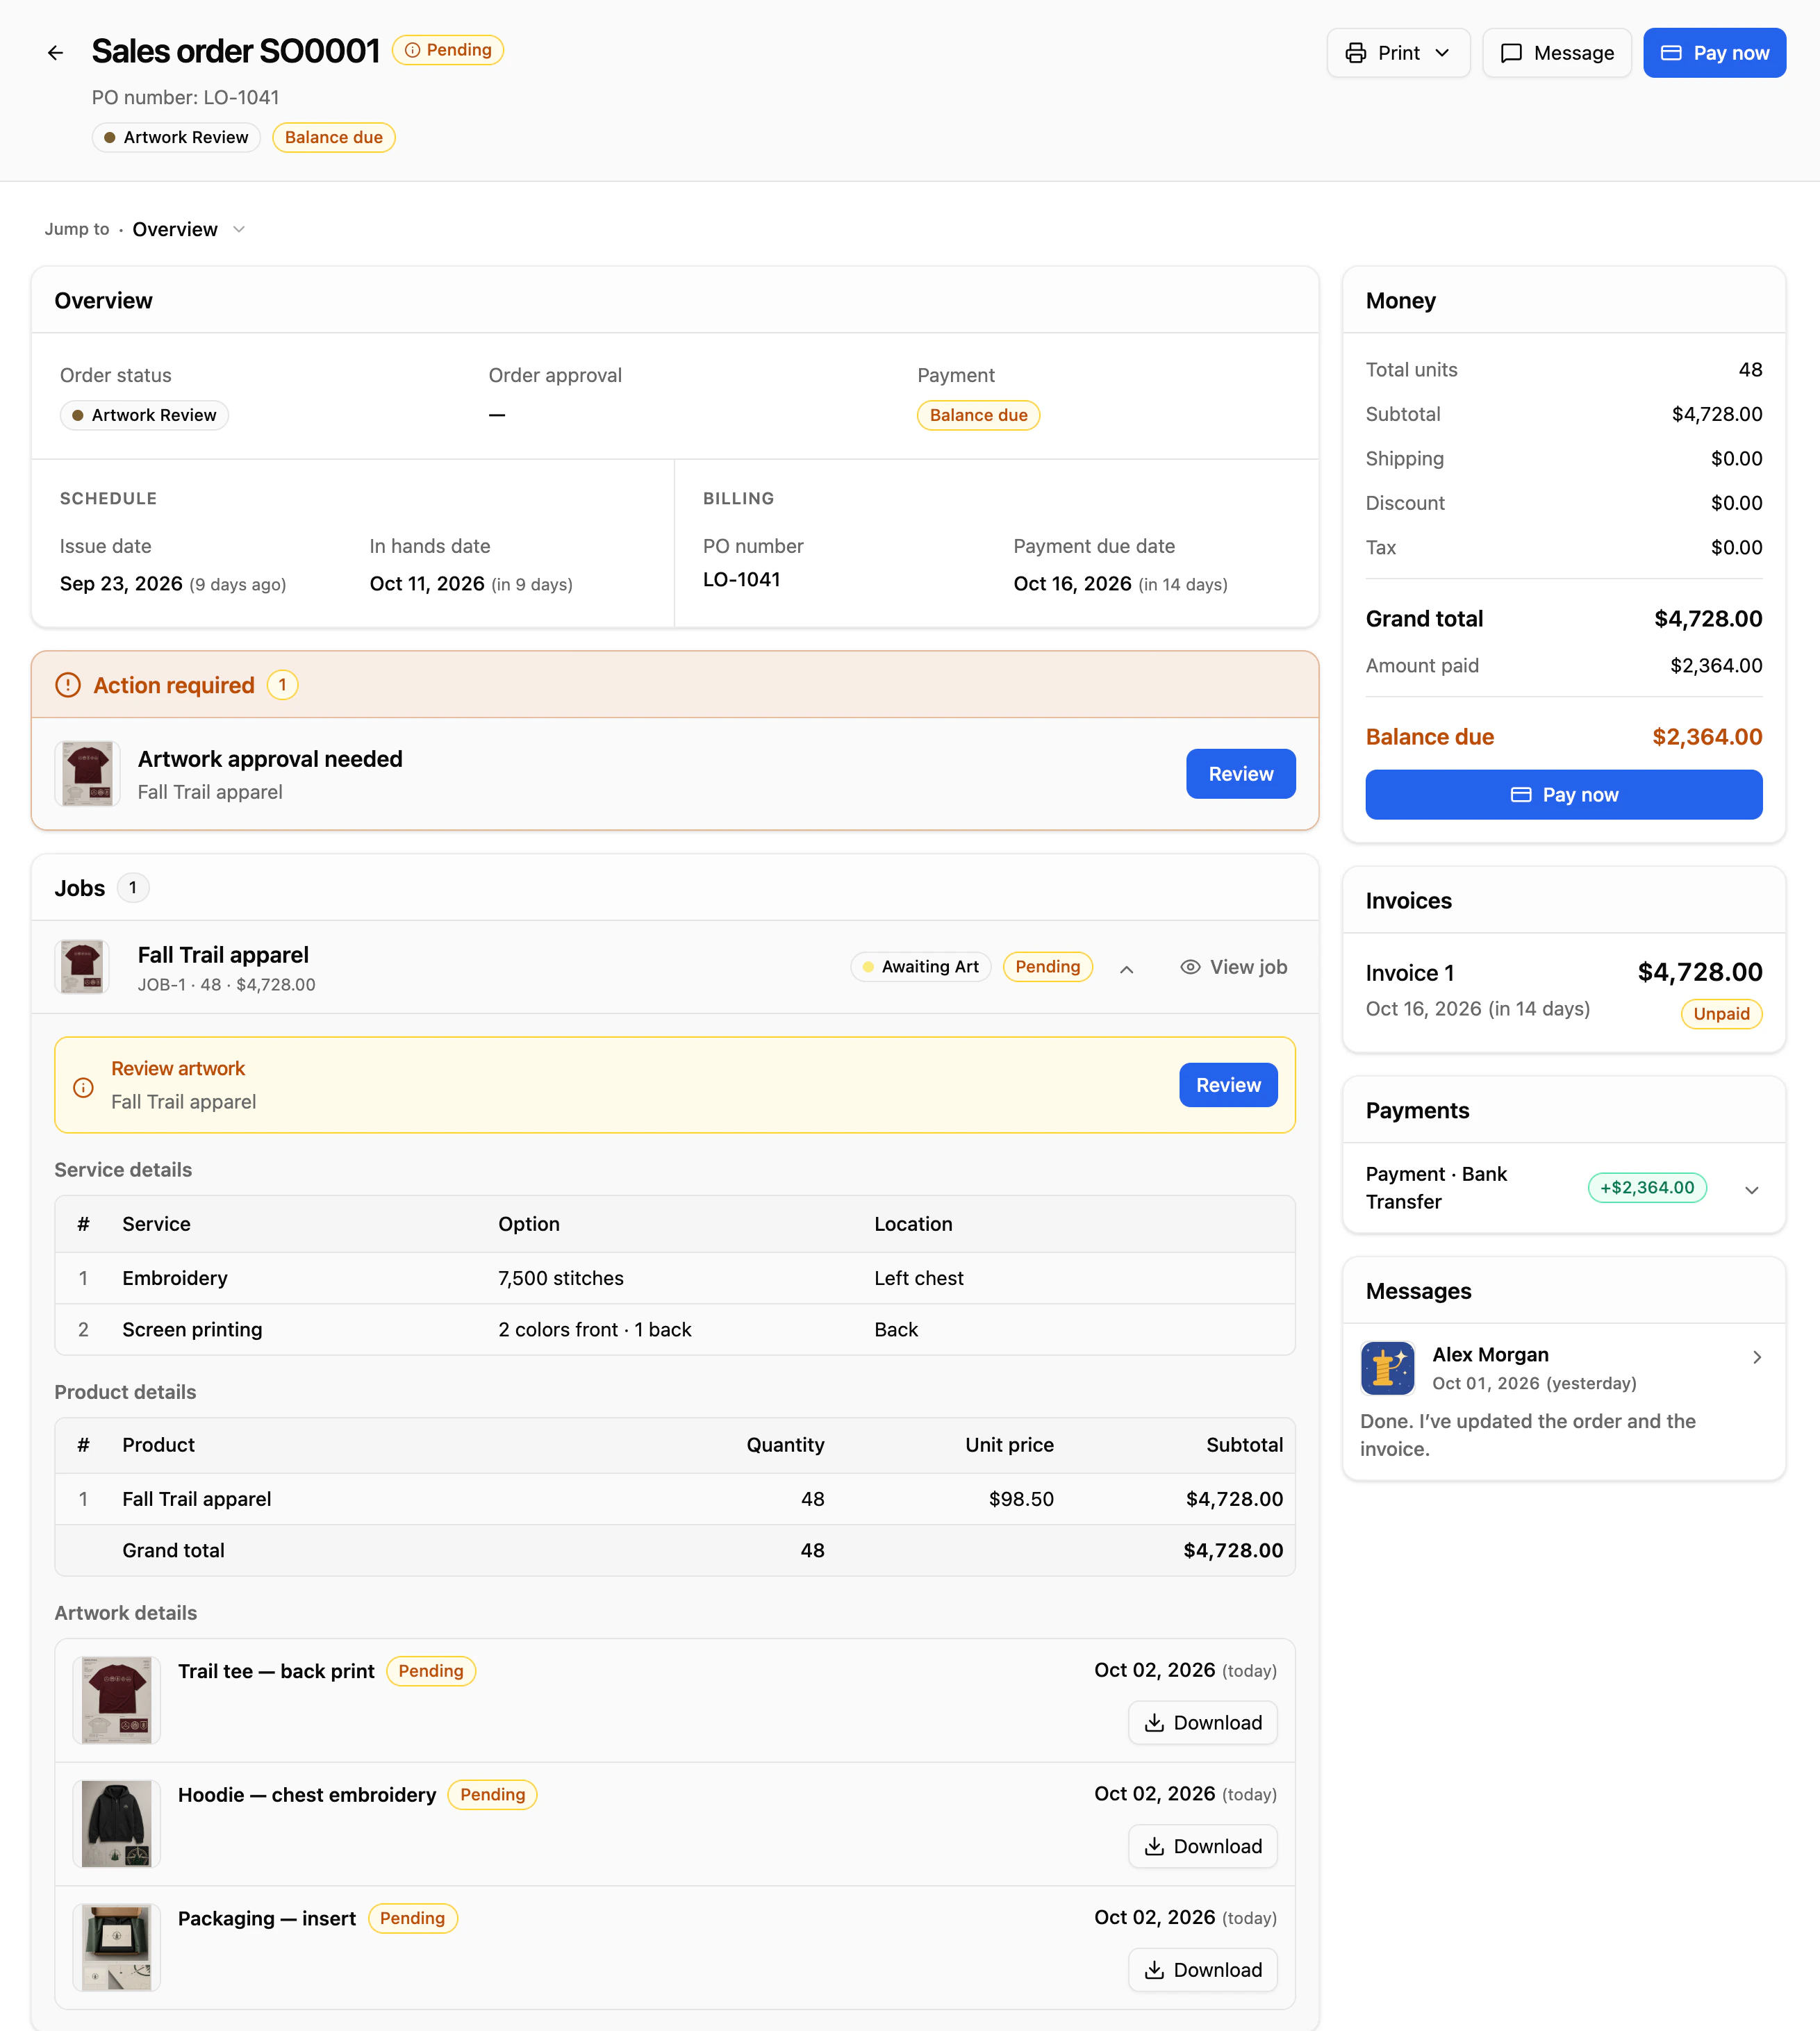Screen dimensions: 1820x2031
Task: Click the Grand total $4,728.00 in Money panel
Action: point(1707,619)
